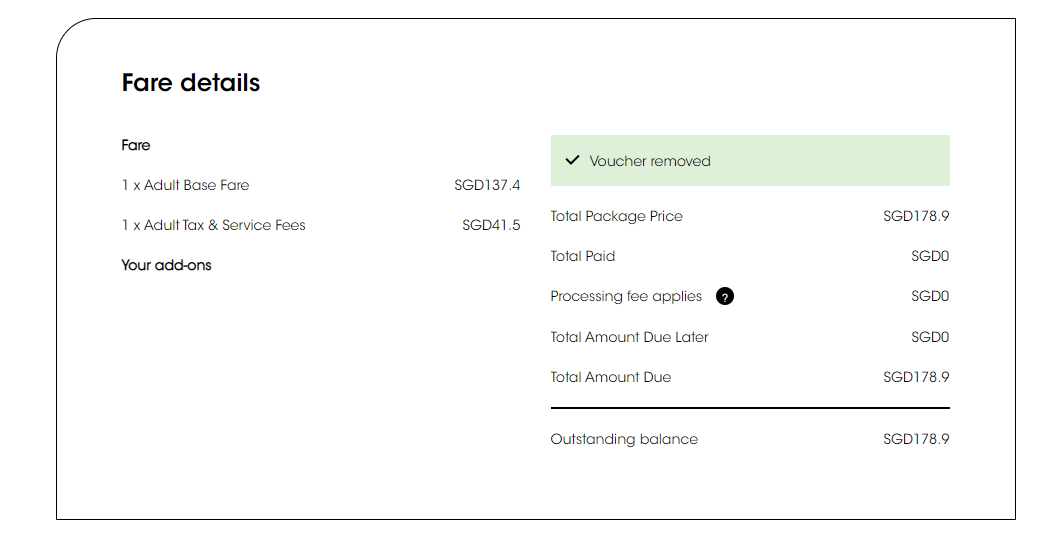
Task: Click the Your add-ons label
Action: (167, 265)
